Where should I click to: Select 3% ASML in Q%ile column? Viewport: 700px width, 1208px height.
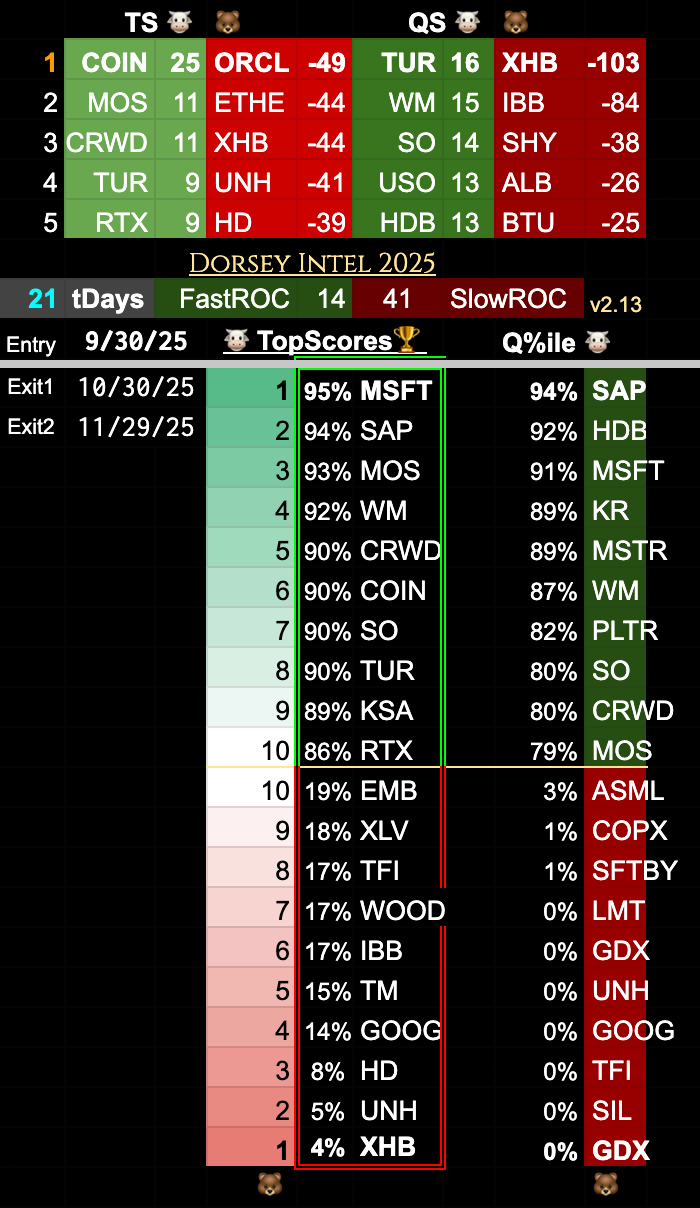pos(603,791)
